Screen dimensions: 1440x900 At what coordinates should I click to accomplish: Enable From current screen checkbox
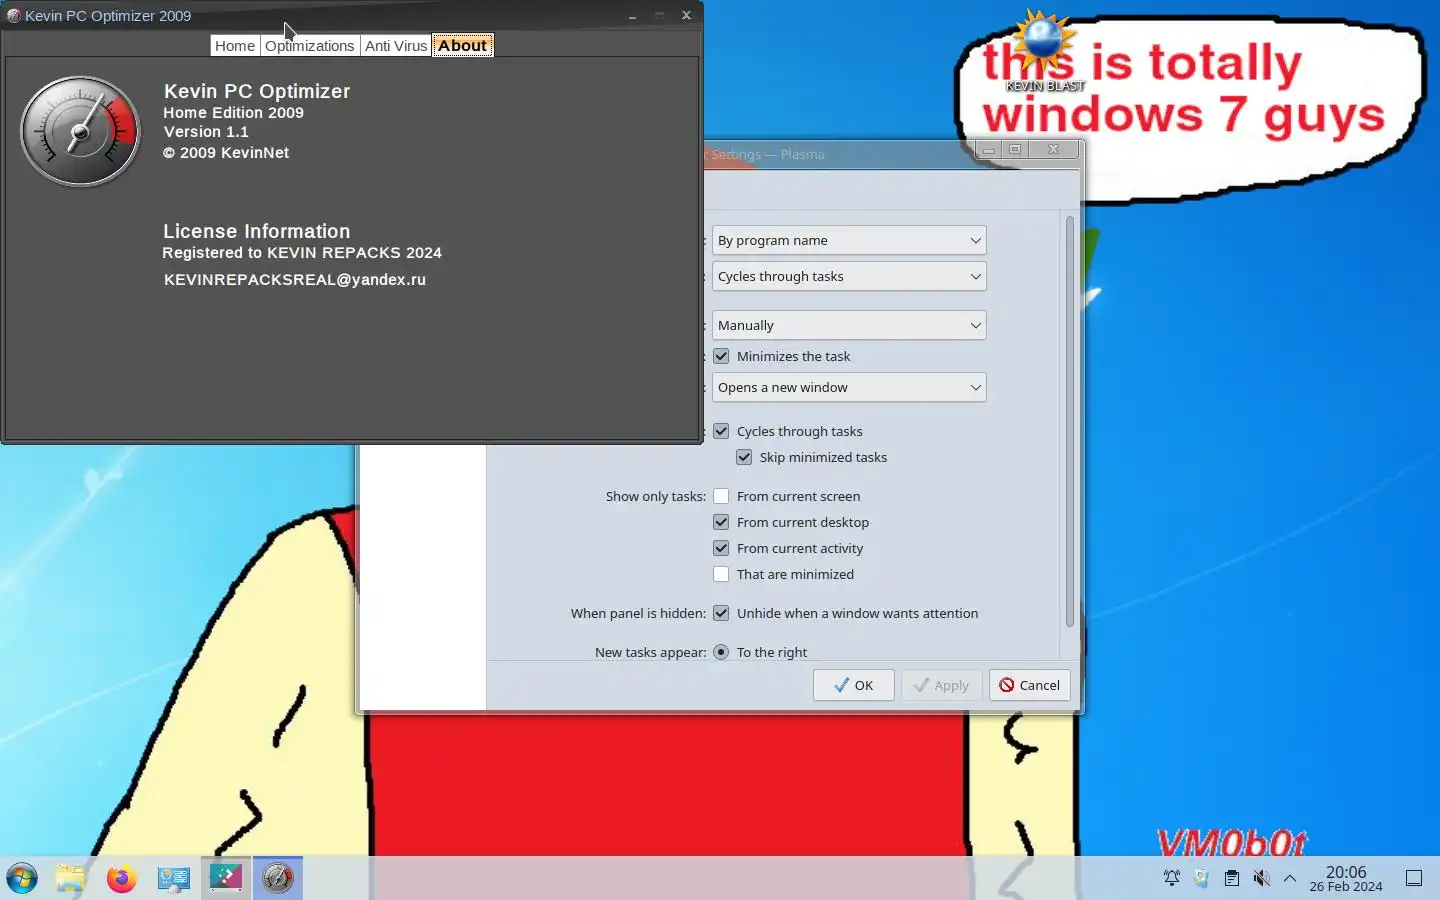point(721,496)
